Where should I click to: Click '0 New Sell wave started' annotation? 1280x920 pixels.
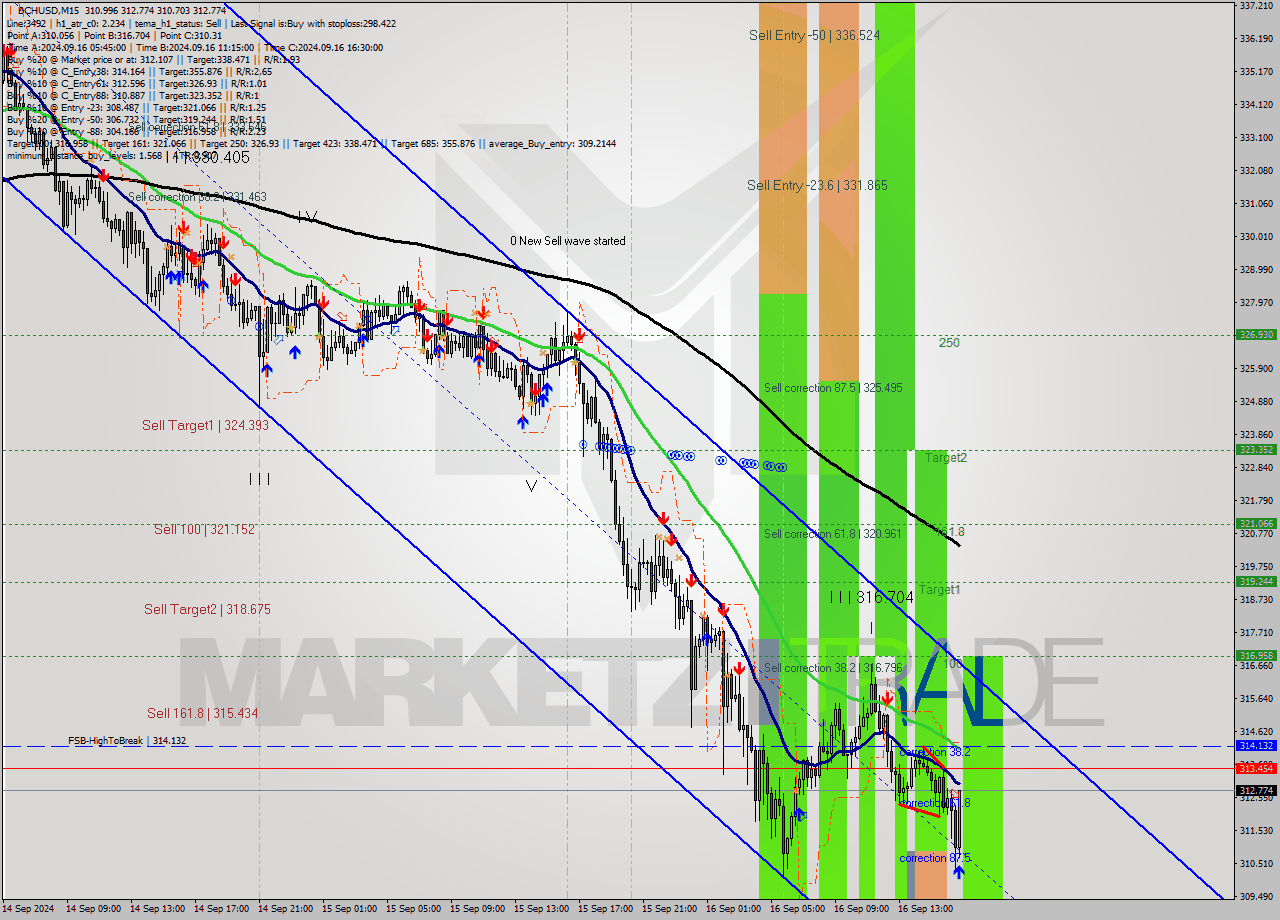568,241
